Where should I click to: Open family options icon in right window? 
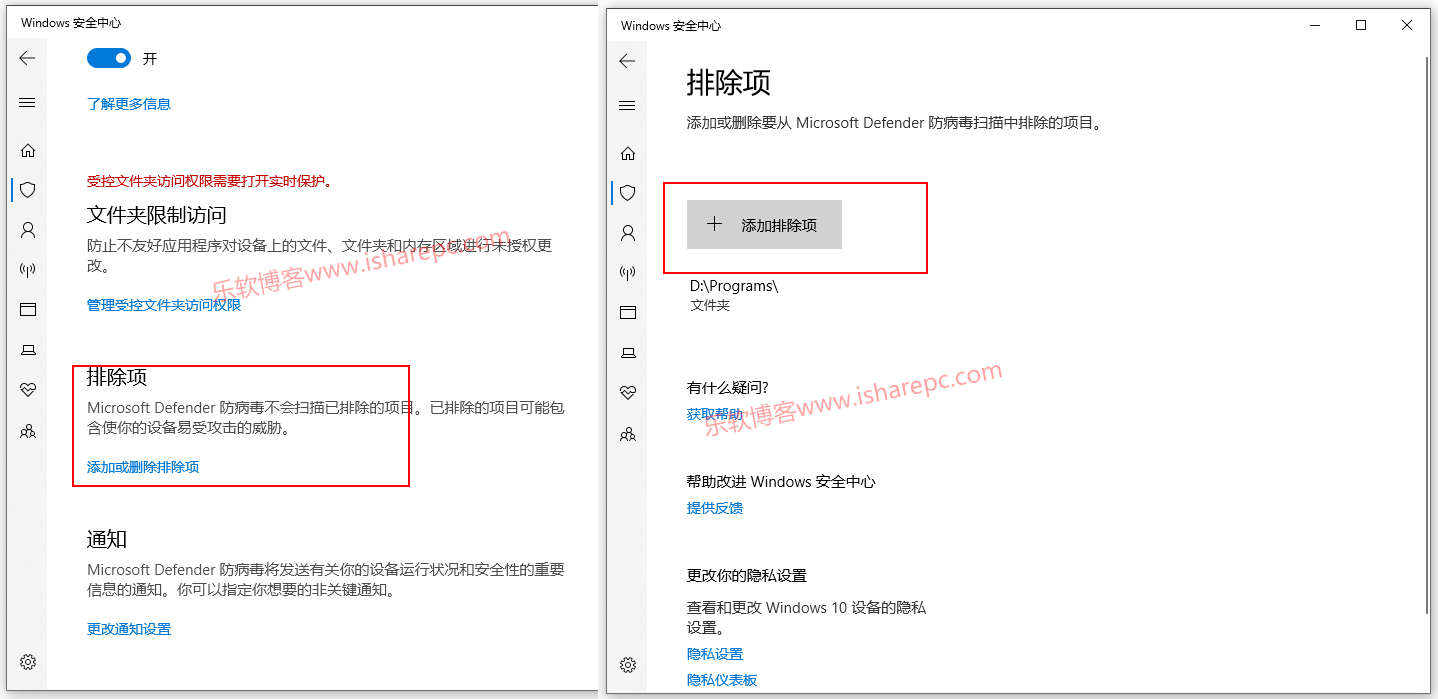628,435
